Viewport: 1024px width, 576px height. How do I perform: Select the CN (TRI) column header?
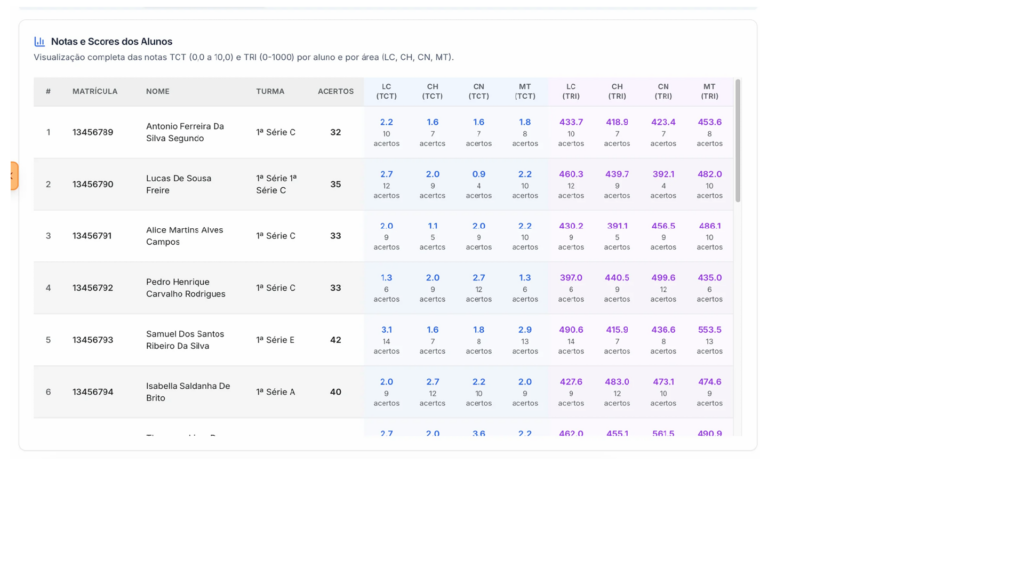663,92
